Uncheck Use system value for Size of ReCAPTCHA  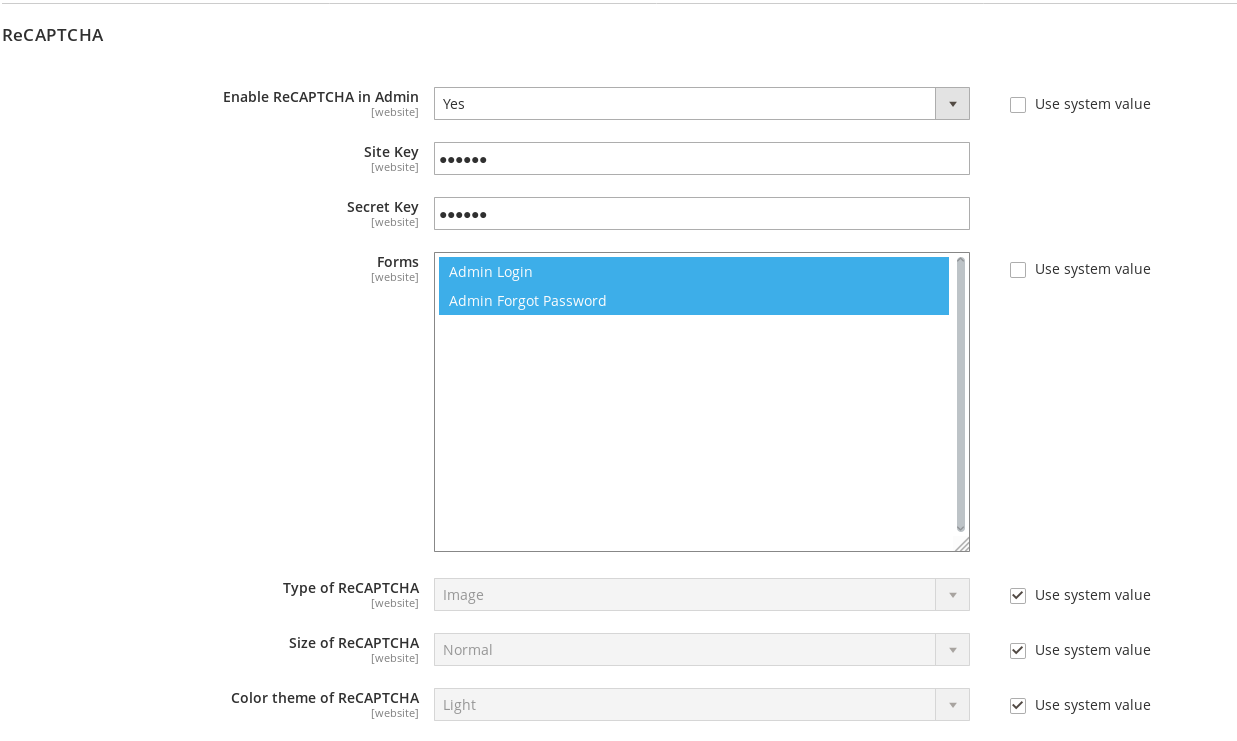click(1018, 651)
